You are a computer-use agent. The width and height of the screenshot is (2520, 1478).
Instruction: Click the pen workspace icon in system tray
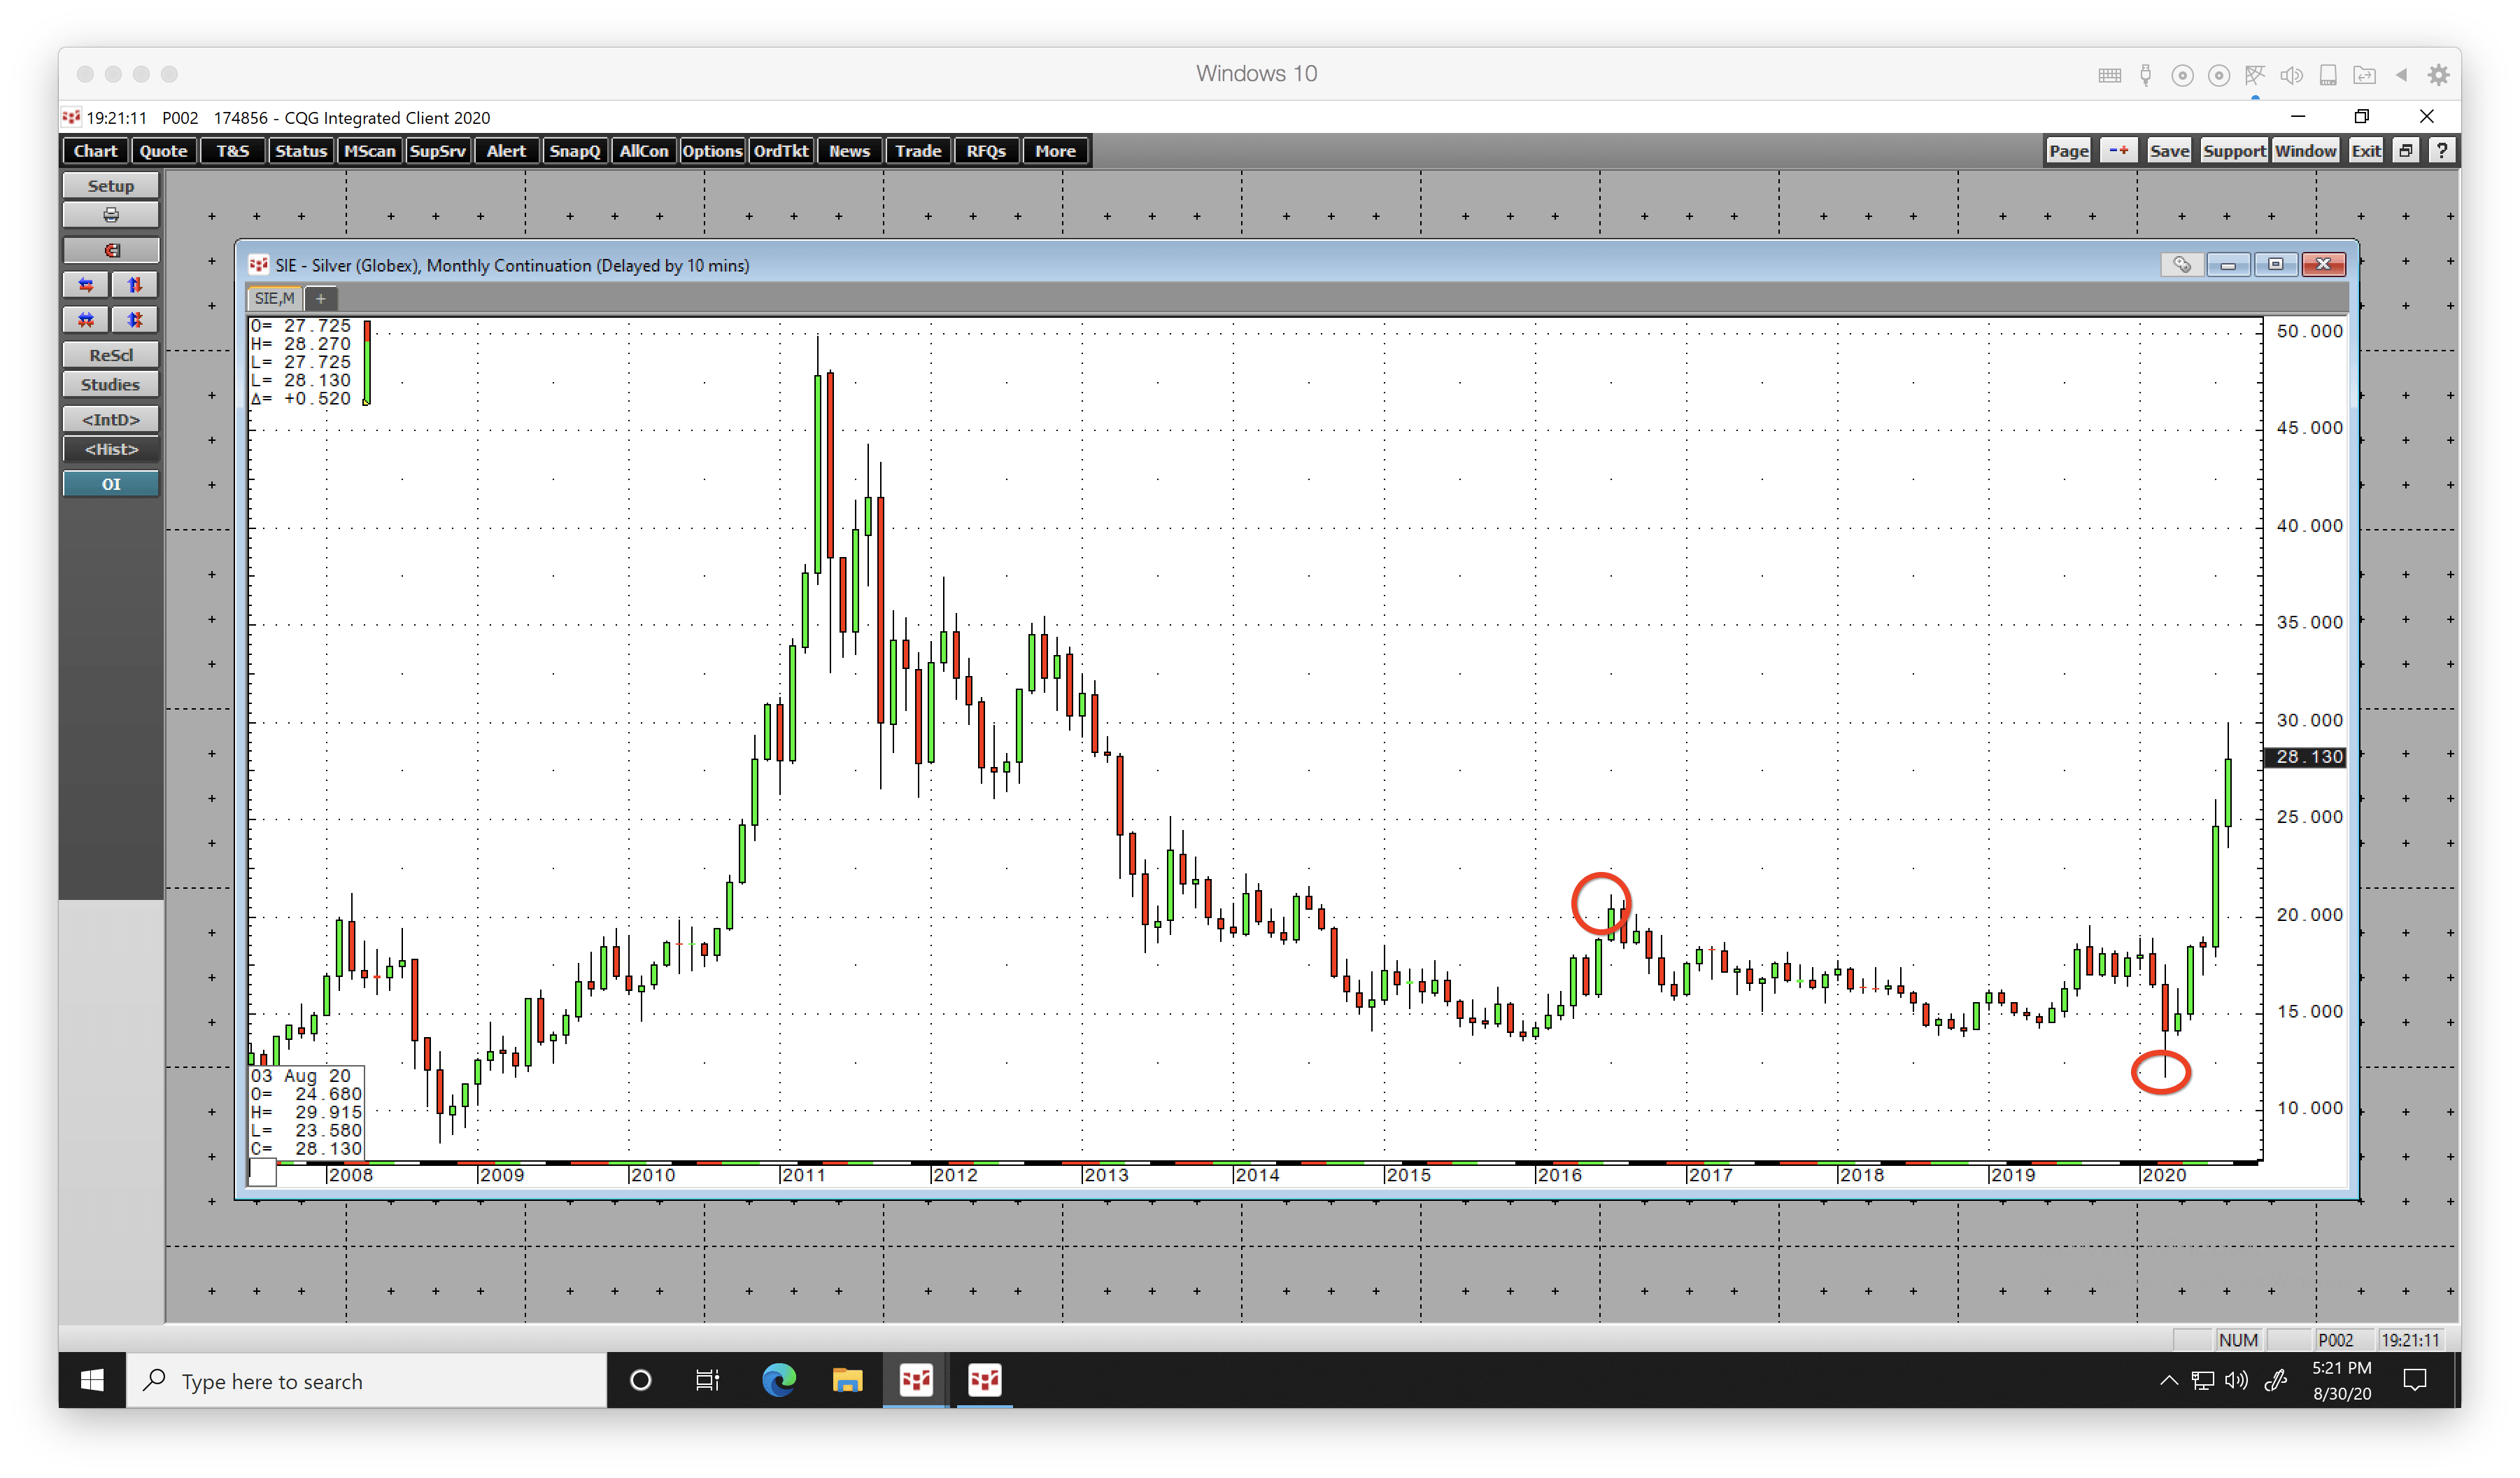coord(2276,1380)
